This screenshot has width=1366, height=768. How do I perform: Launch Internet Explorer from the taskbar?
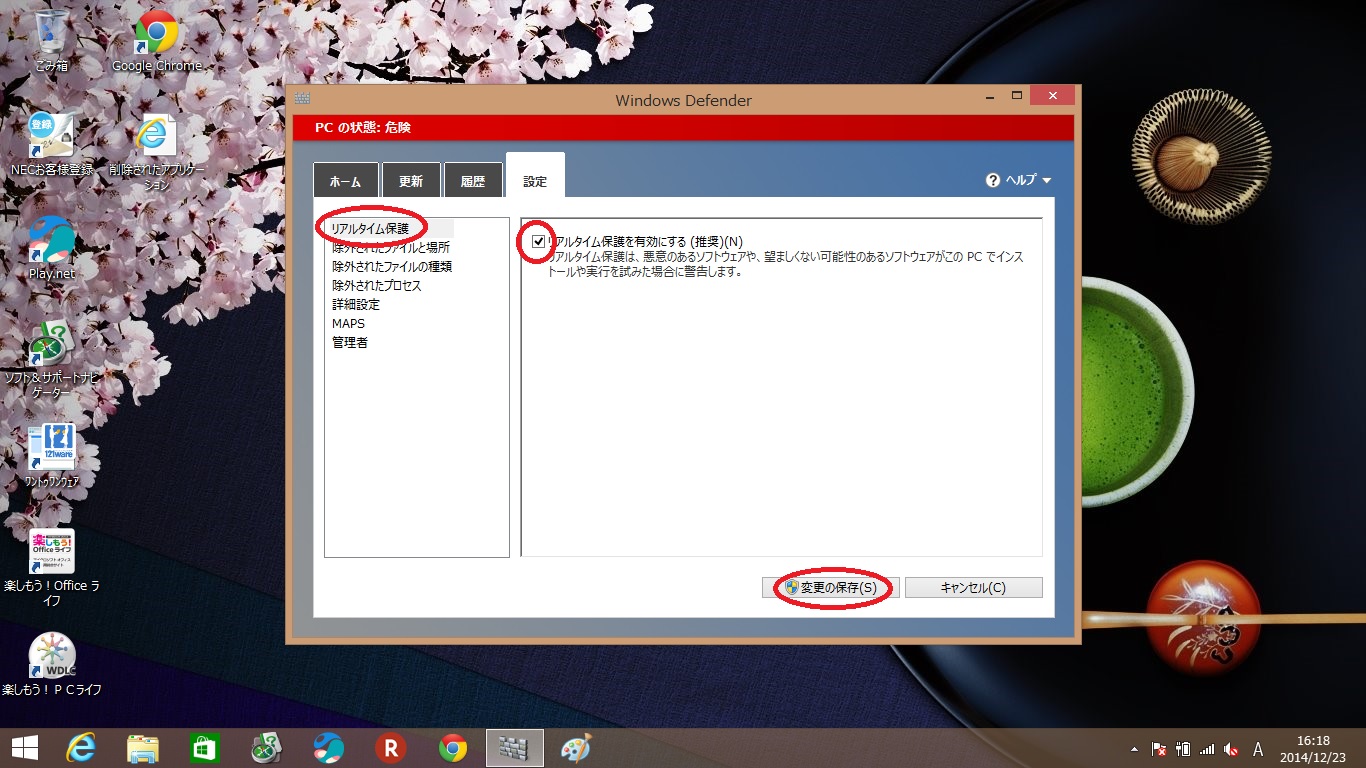click(x=81, y=748)
